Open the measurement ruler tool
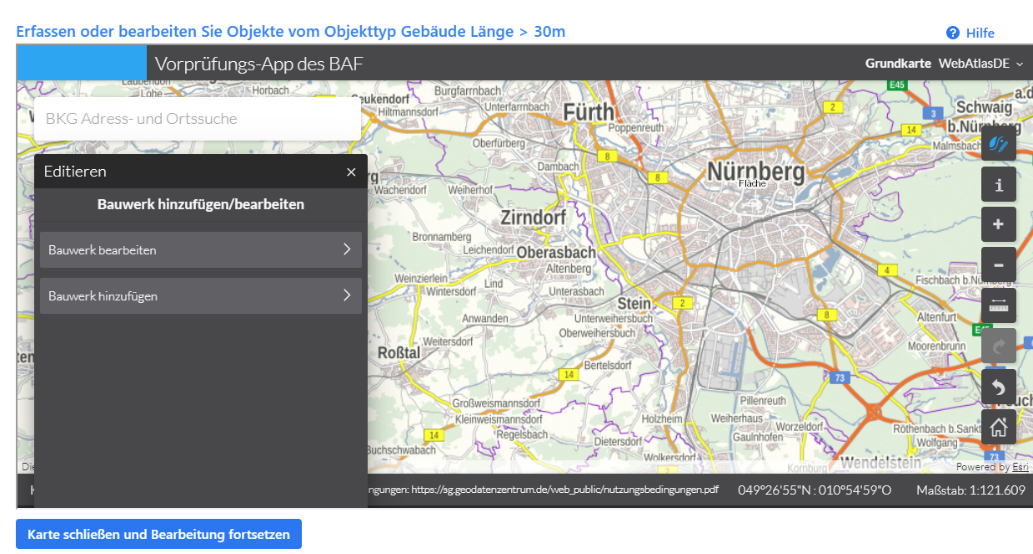1033x554 pixels. 998,305
